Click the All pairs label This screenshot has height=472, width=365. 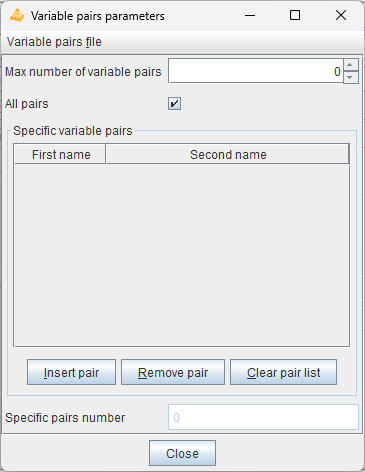[x=27, y=104]
